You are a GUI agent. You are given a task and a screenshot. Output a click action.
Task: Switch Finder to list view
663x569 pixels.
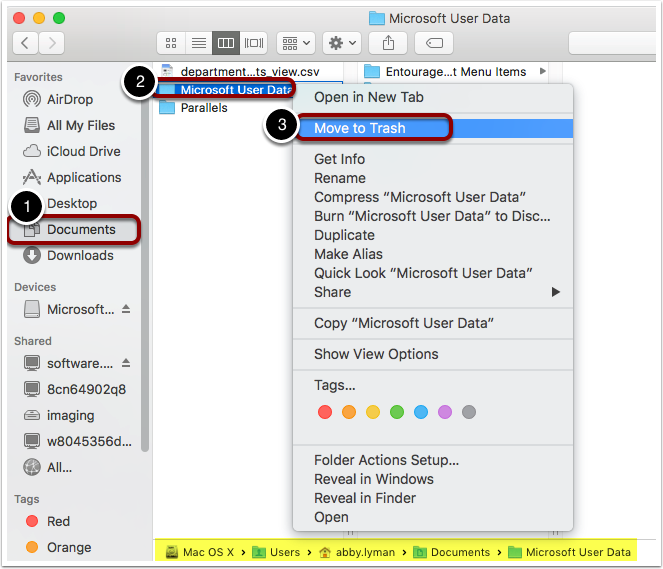(199, 43)
